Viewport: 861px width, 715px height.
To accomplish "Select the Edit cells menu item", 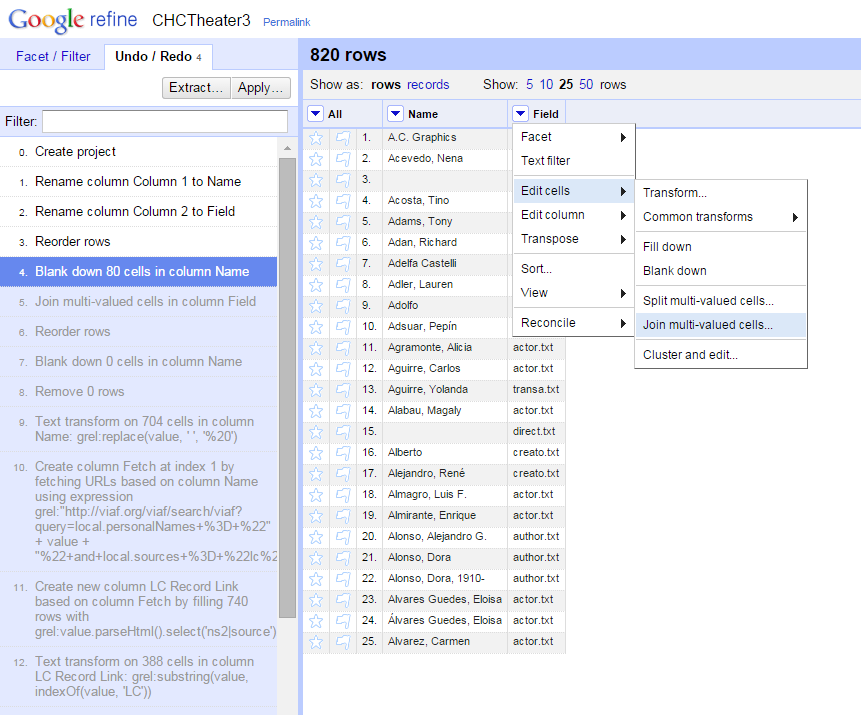I will (x=574, y=191).
